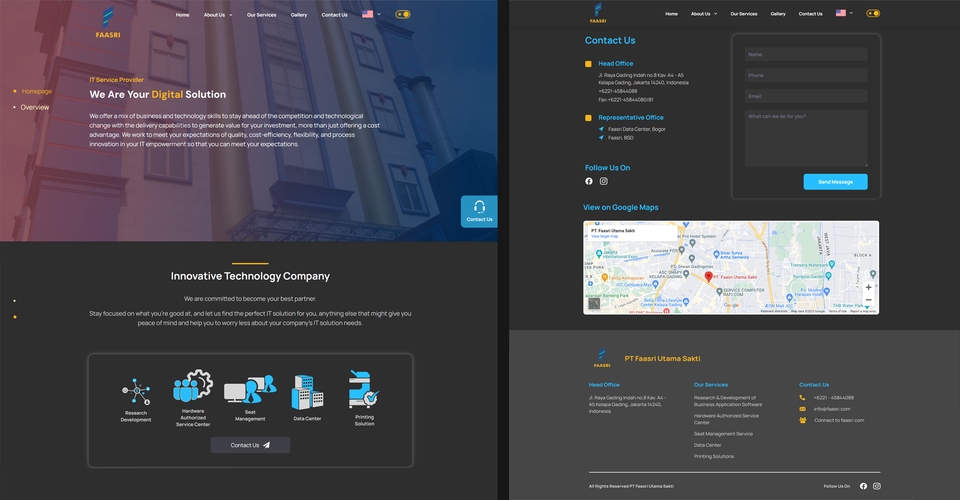Click Contact Us button below service icons
The image size is (960, 500).
click(250, 445)
